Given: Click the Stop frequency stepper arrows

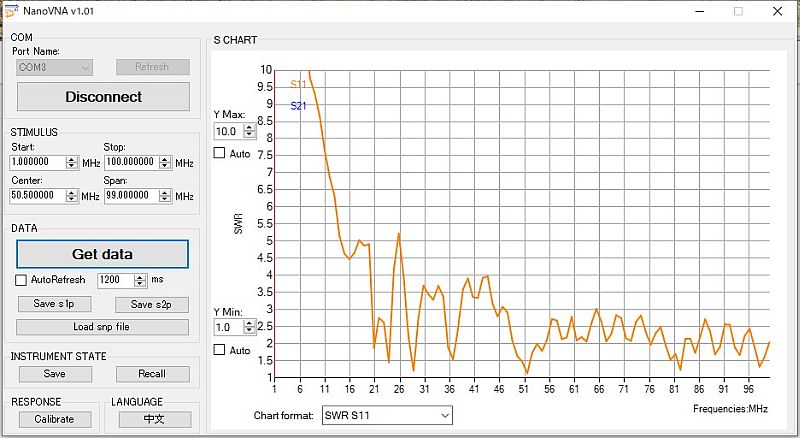Looking at the screenshot, I should tap(165, 162).
